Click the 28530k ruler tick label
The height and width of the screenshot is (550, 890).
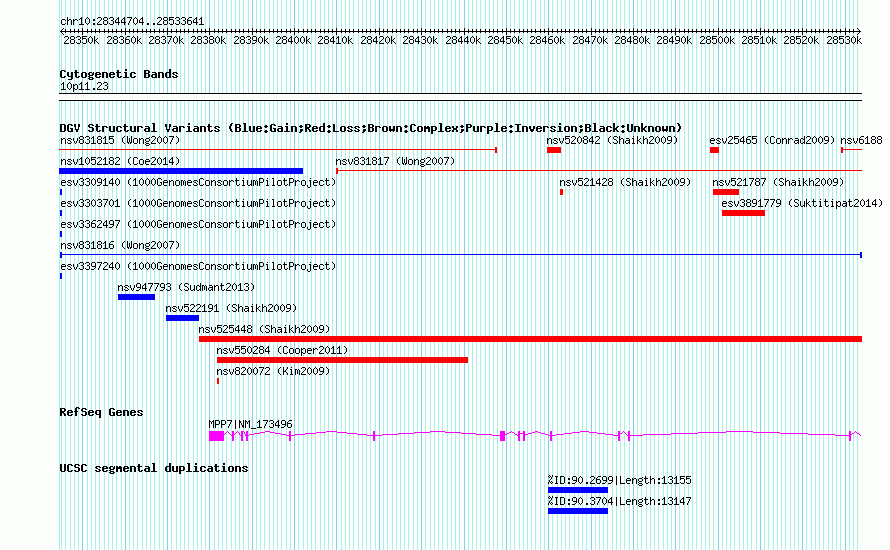point(844,40)
